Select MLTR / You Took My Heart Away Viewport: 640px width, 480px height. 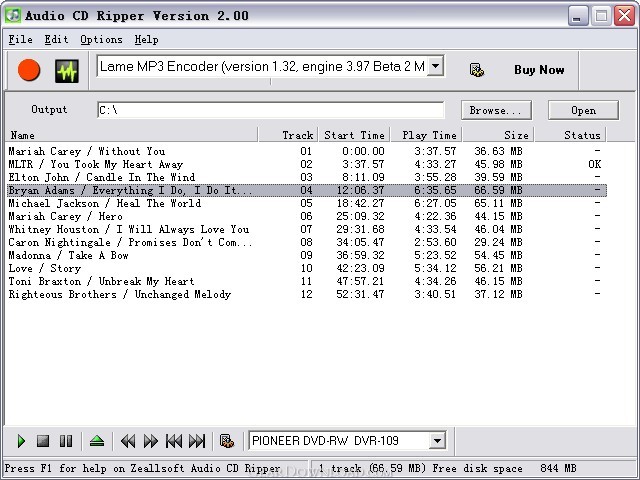(x=306, y=164)
